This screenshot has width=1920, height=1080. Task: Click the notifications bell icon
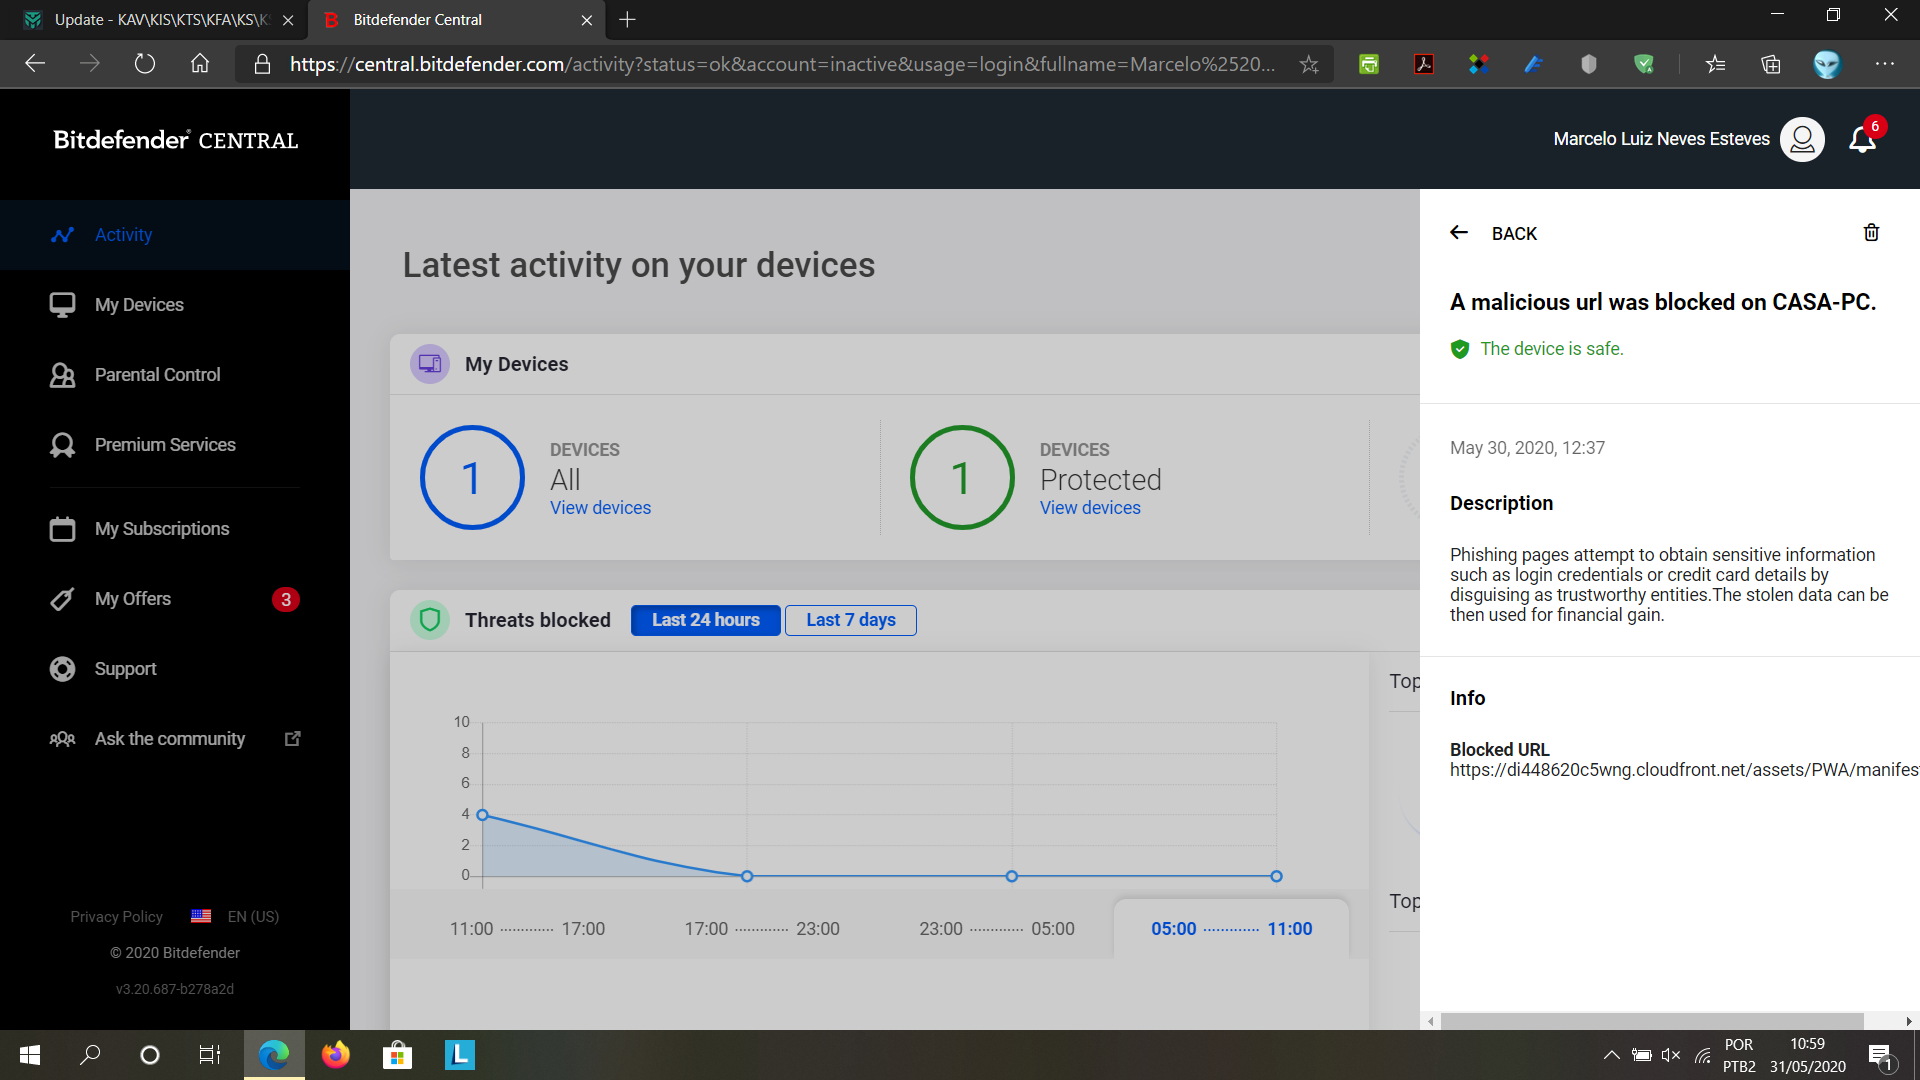point(1861,140)
